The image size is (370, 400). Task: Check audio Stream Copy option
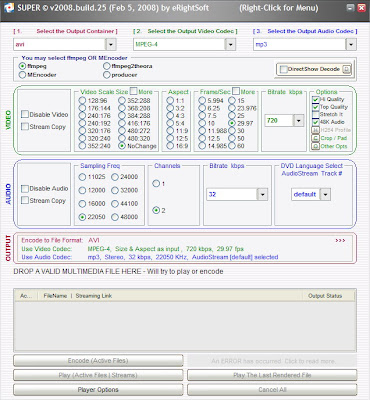[25, 200]
